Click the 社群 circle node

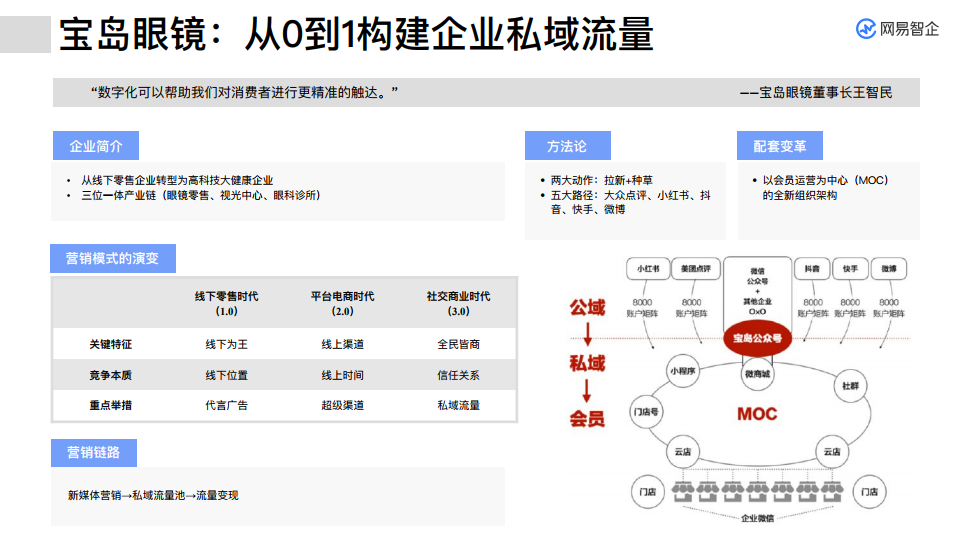(849, 385)
